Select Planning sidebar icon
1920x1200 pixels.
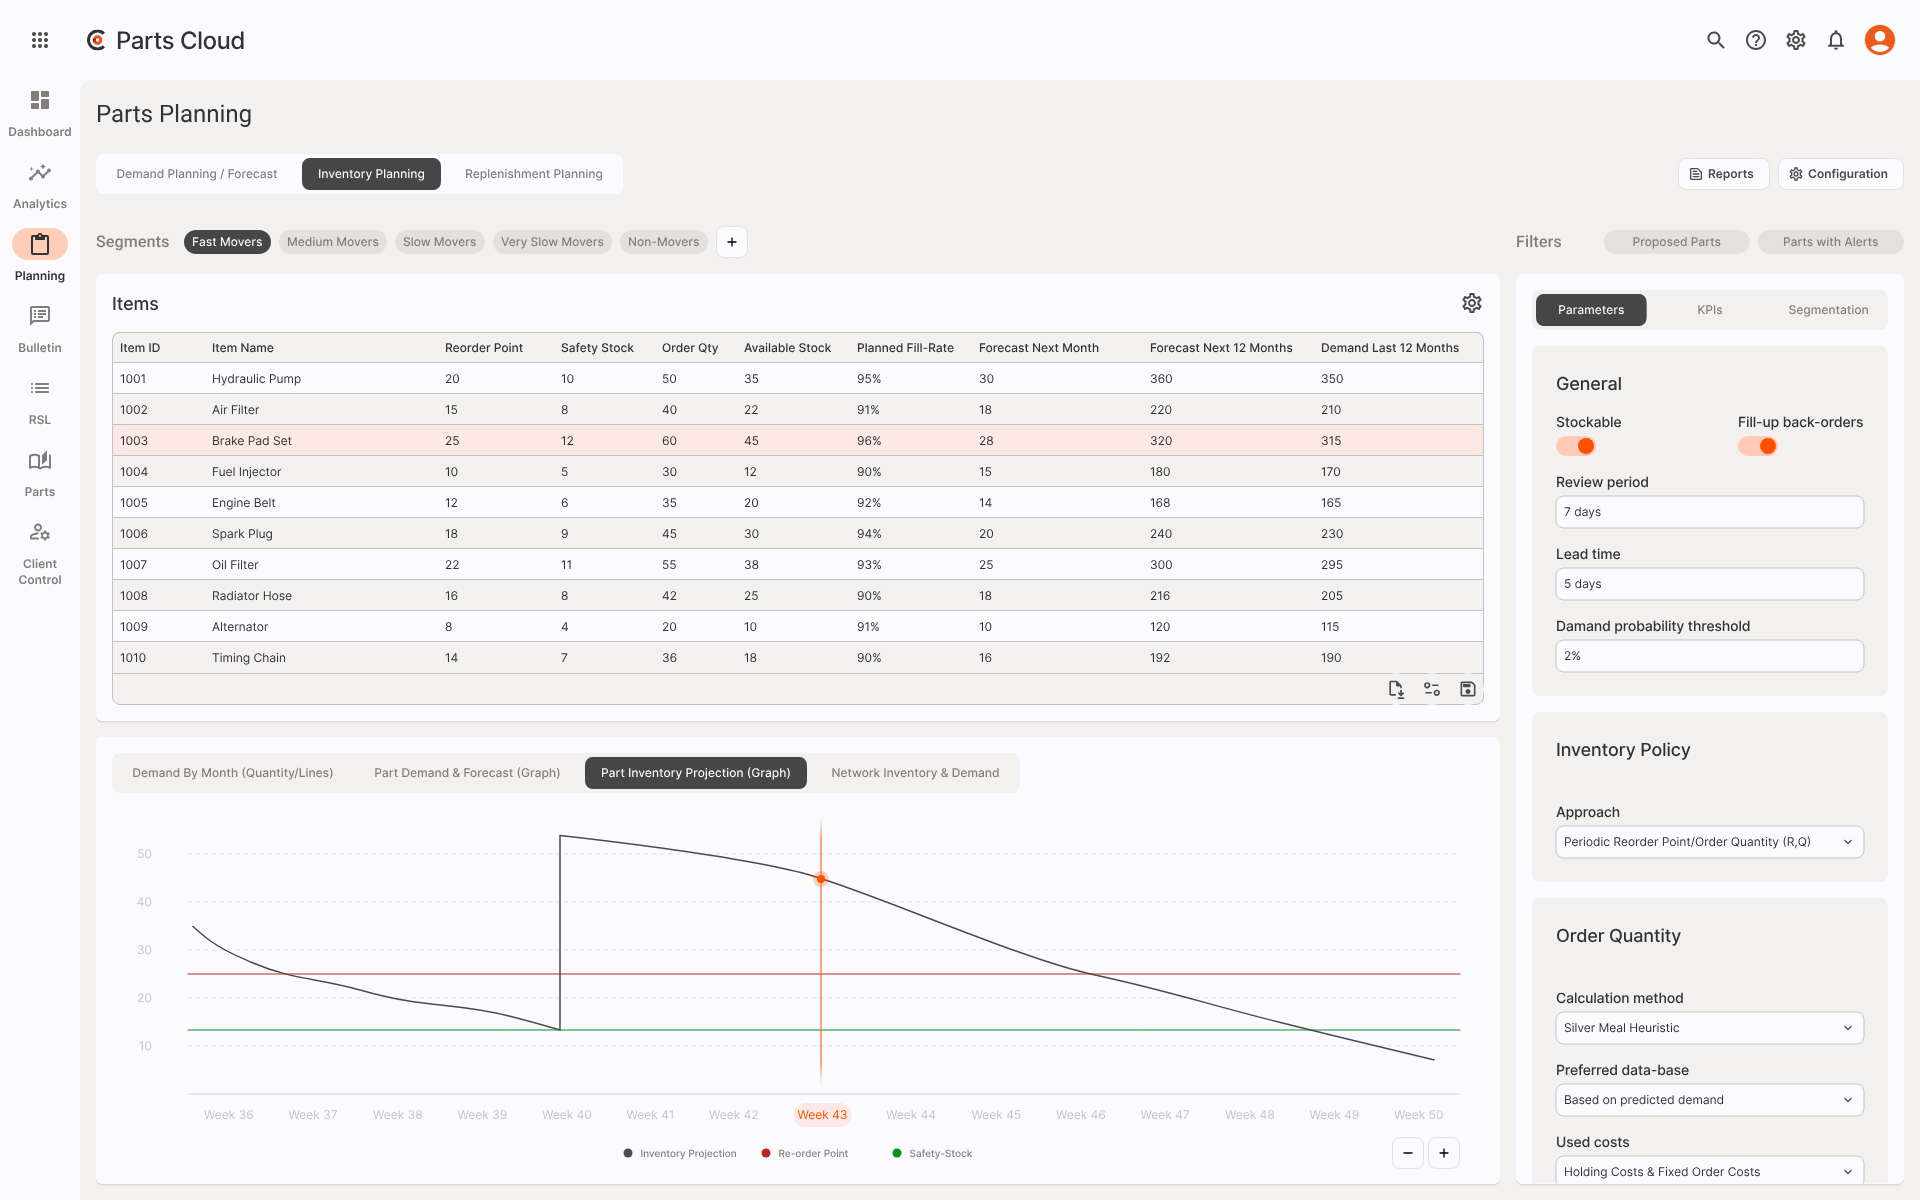click(x=40, y=244)
